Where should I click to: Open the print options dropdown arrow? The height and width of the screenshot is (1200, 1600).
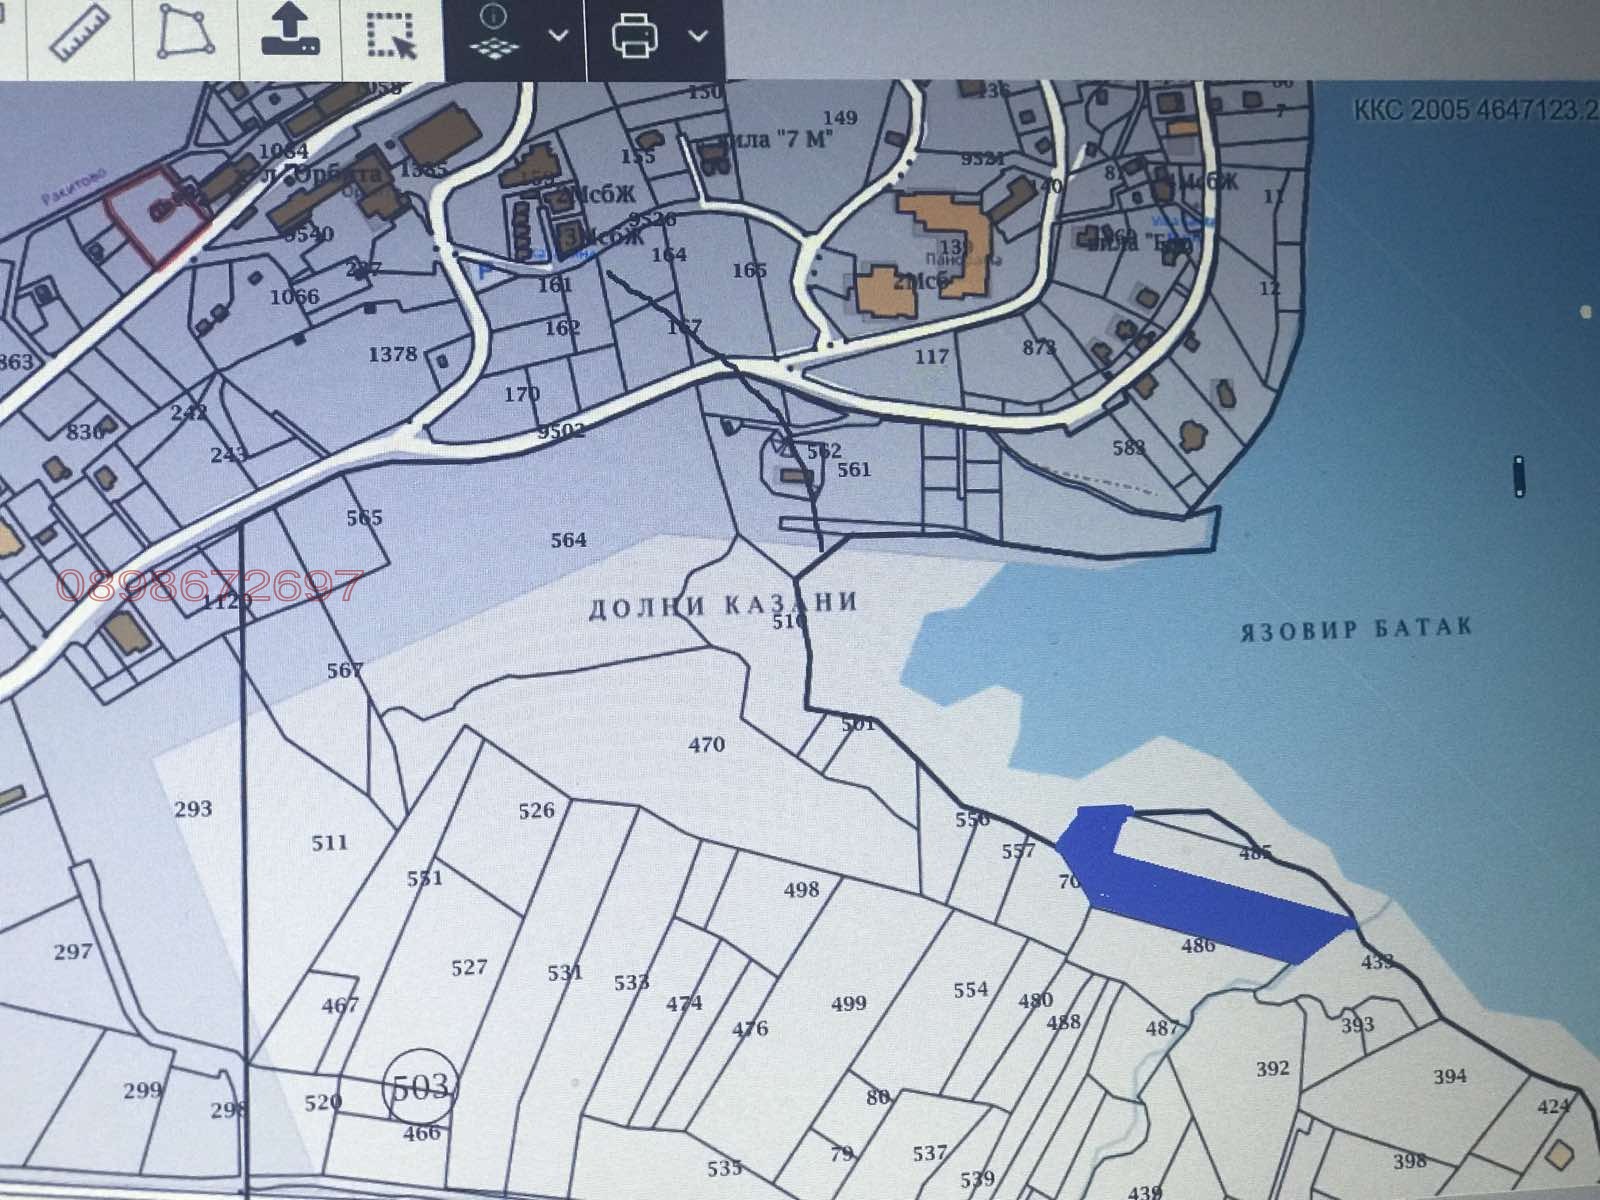[x=698, y=36]
